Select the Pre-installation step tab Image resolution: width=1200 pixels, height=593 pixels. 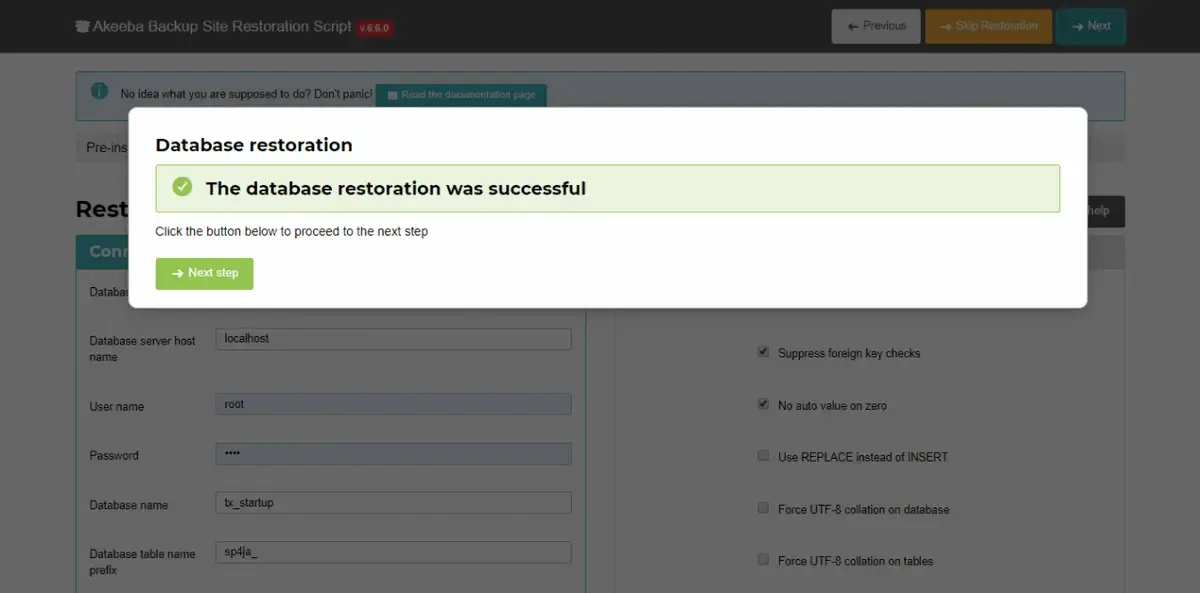coord(103,147)
